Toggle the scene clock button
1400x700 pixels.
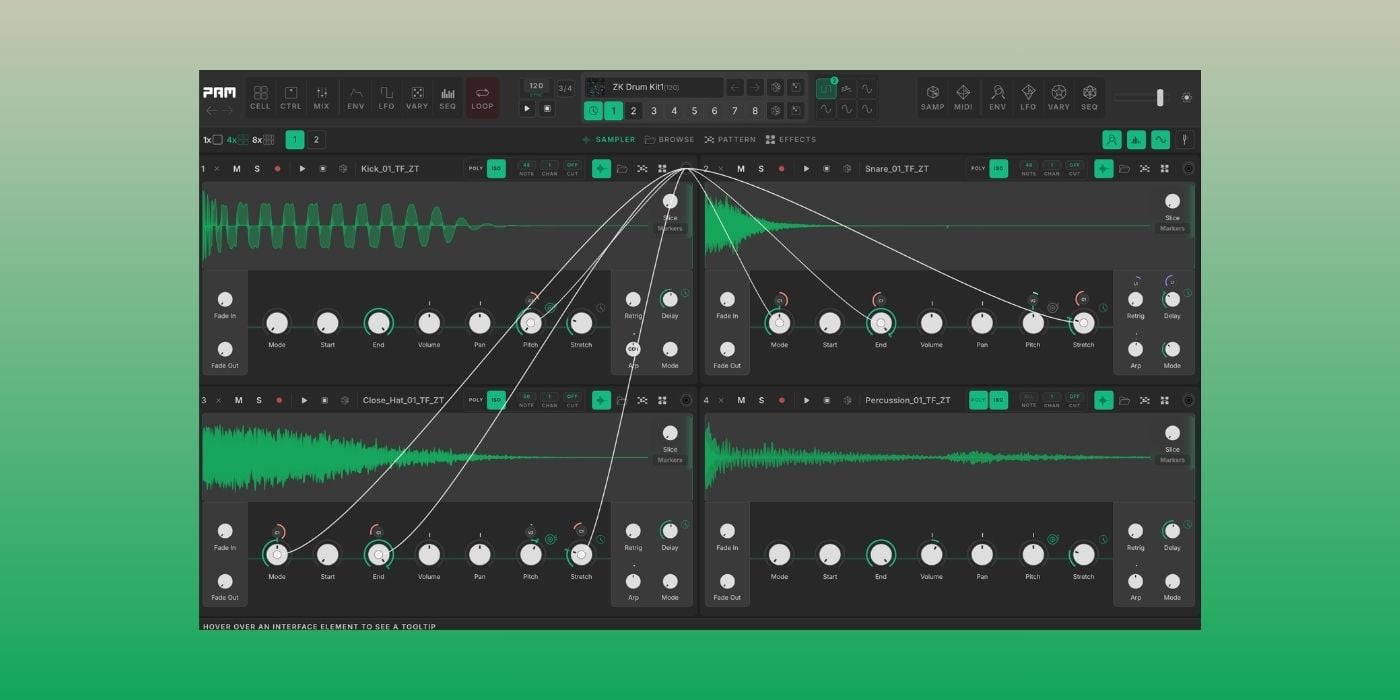pyautogui.click(x=593, y=111)
